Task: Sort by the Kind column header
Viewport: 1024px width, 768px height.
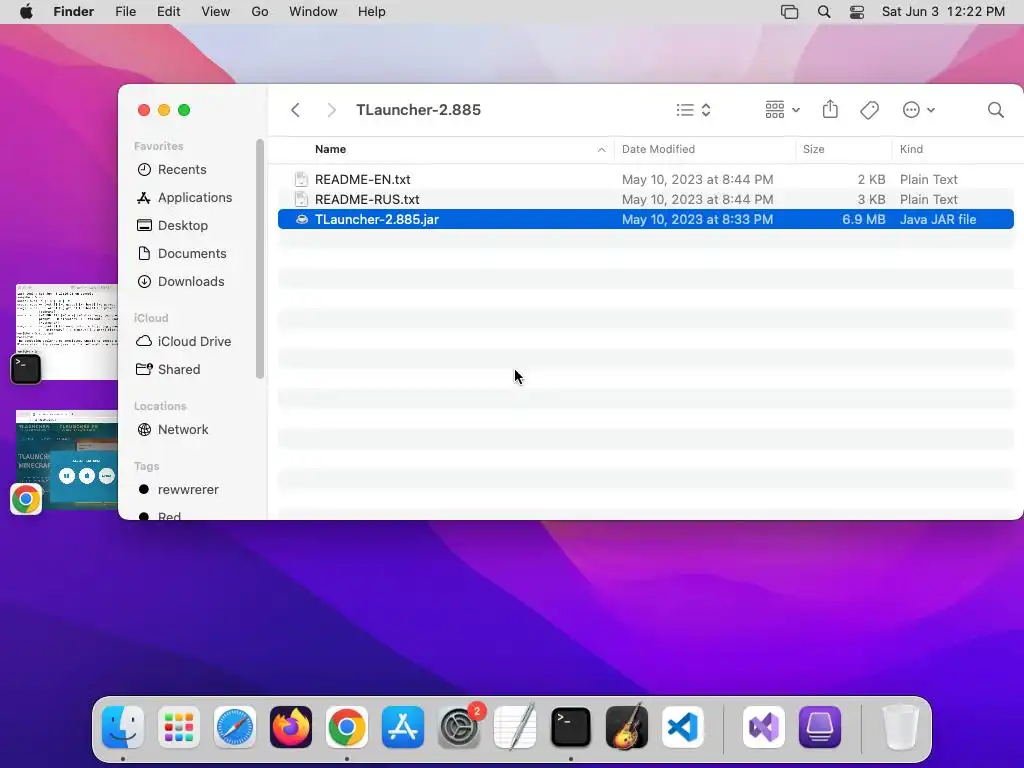Action: coord(911,149)
